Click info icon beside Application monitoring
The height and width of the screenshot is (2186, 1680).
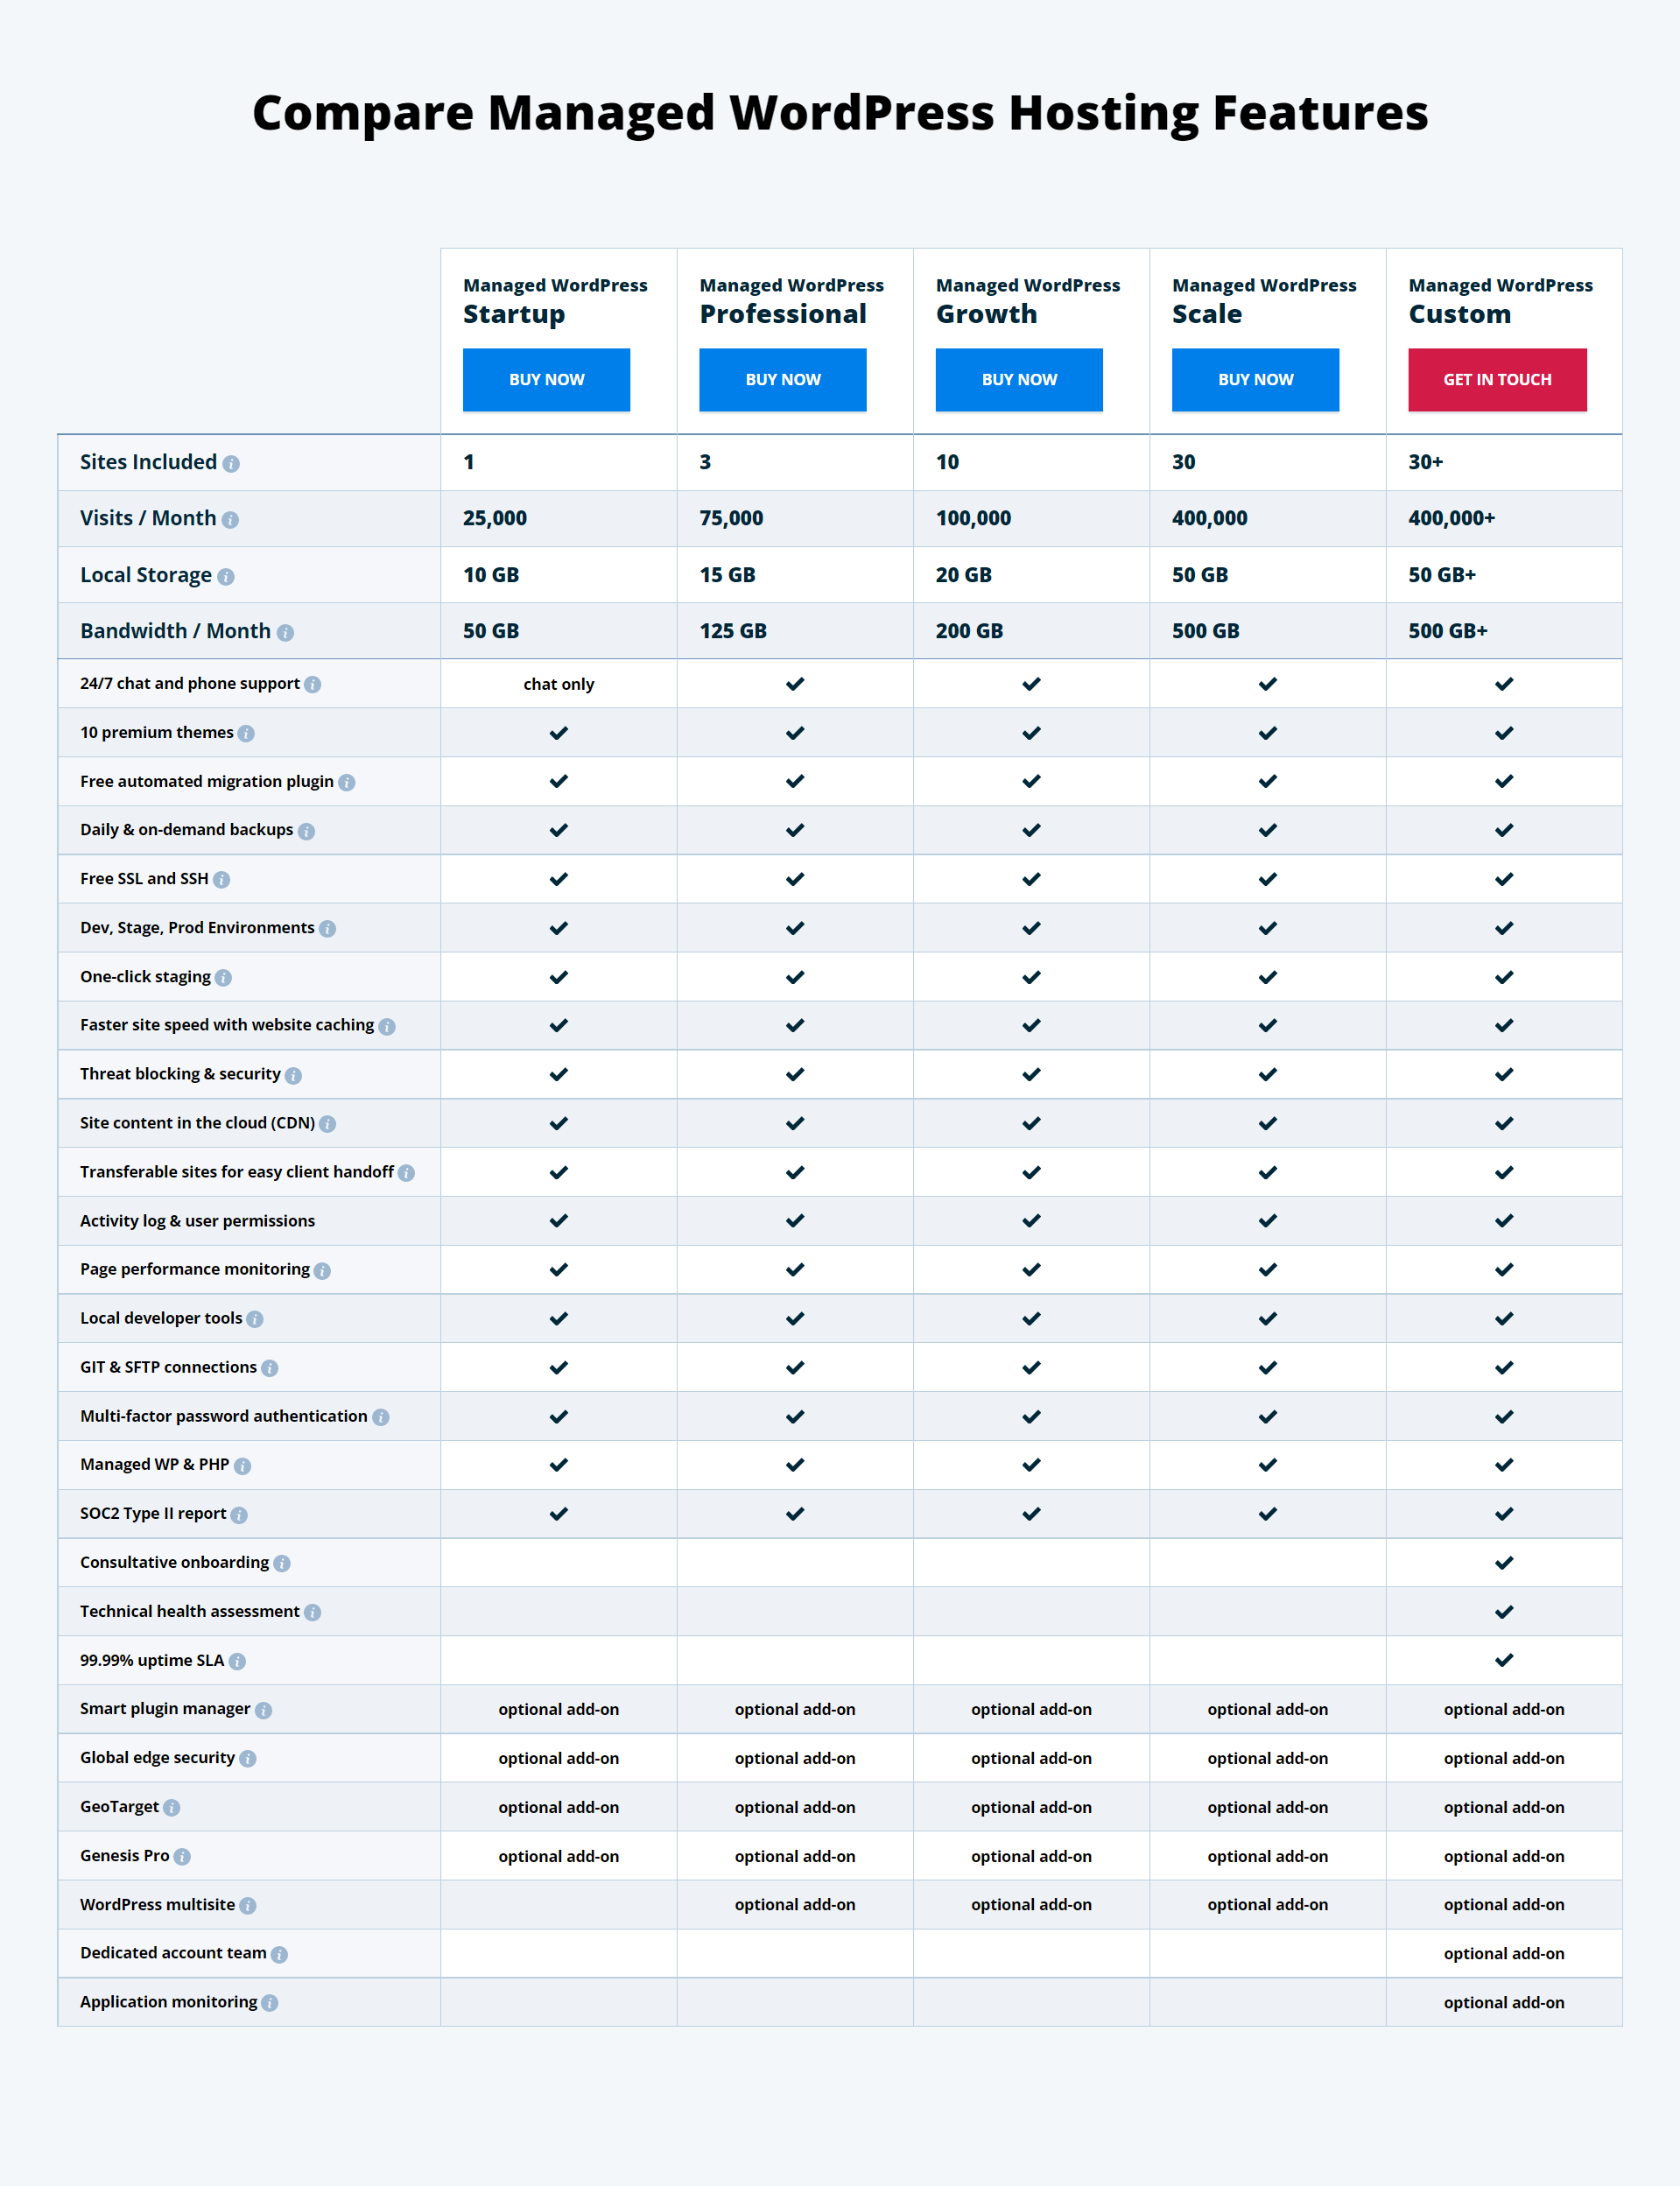tap(270, 2003)
